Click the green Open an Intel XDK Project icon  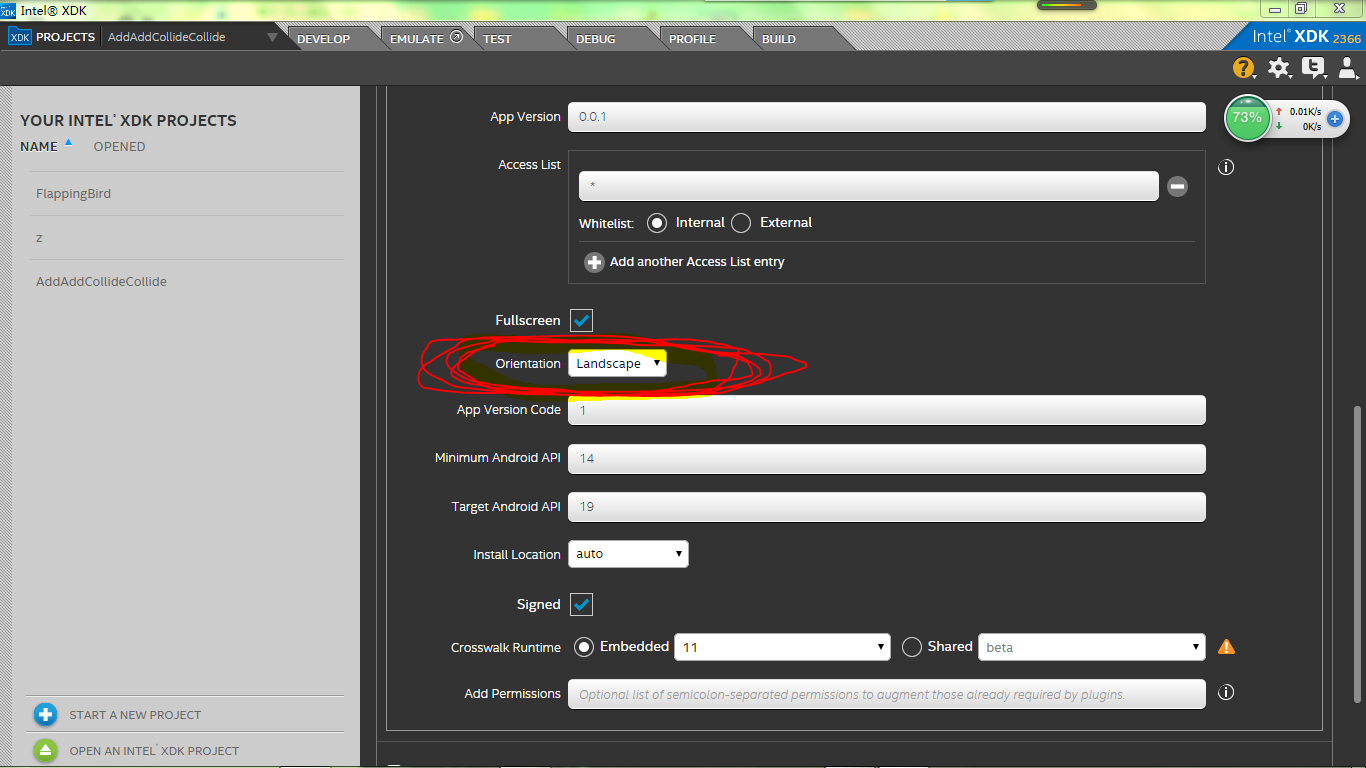pyautogui.click(x=44, y=750)
